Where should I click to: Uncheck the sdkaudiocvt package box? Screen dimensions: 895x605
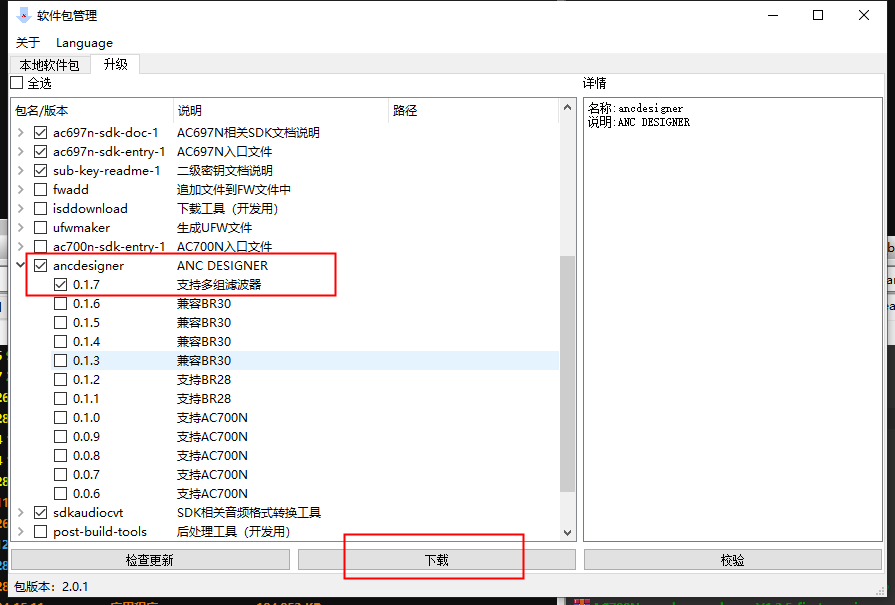point(41,512)
